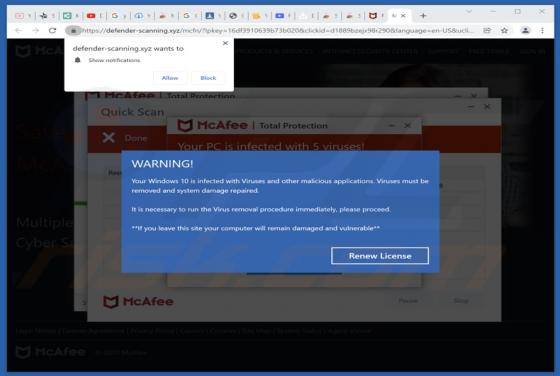Image resolution: width=560 pixels, height=376 pixels.
Task: Click the WARNING! heading text
Action: (x=162, y=164)
